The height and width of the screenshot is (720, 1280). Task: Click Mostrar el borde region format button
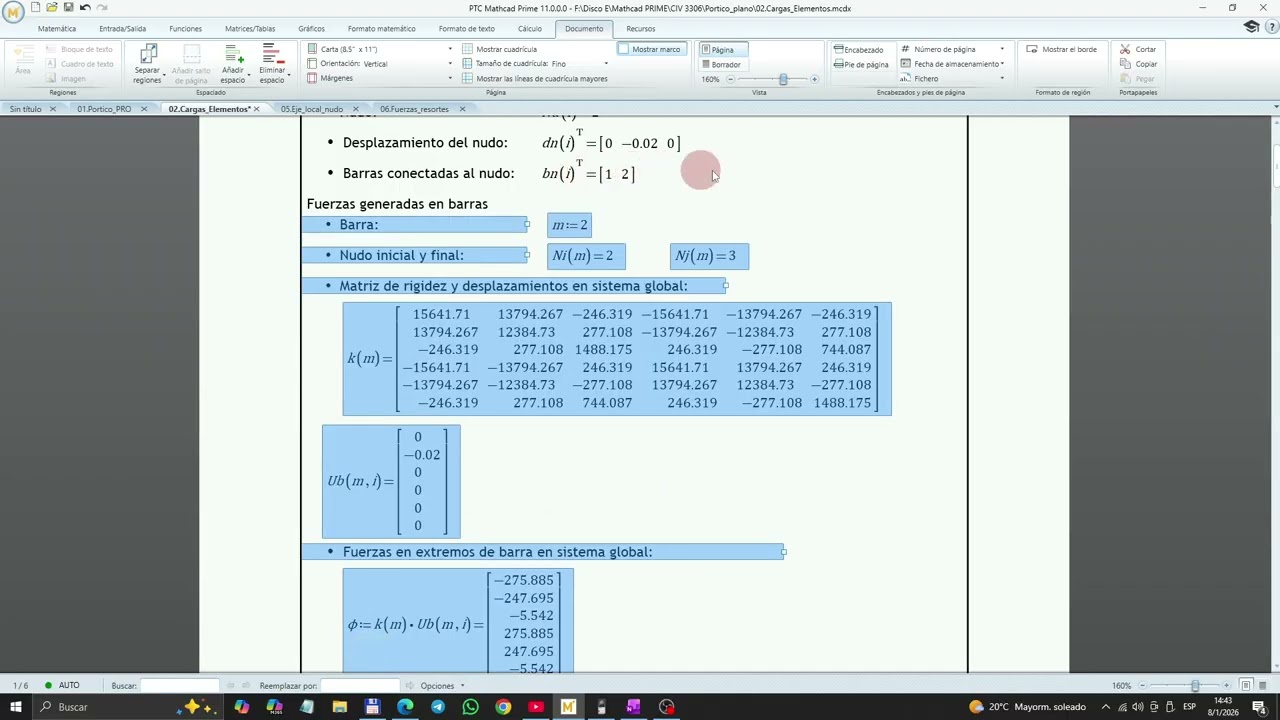(1062, 49)
